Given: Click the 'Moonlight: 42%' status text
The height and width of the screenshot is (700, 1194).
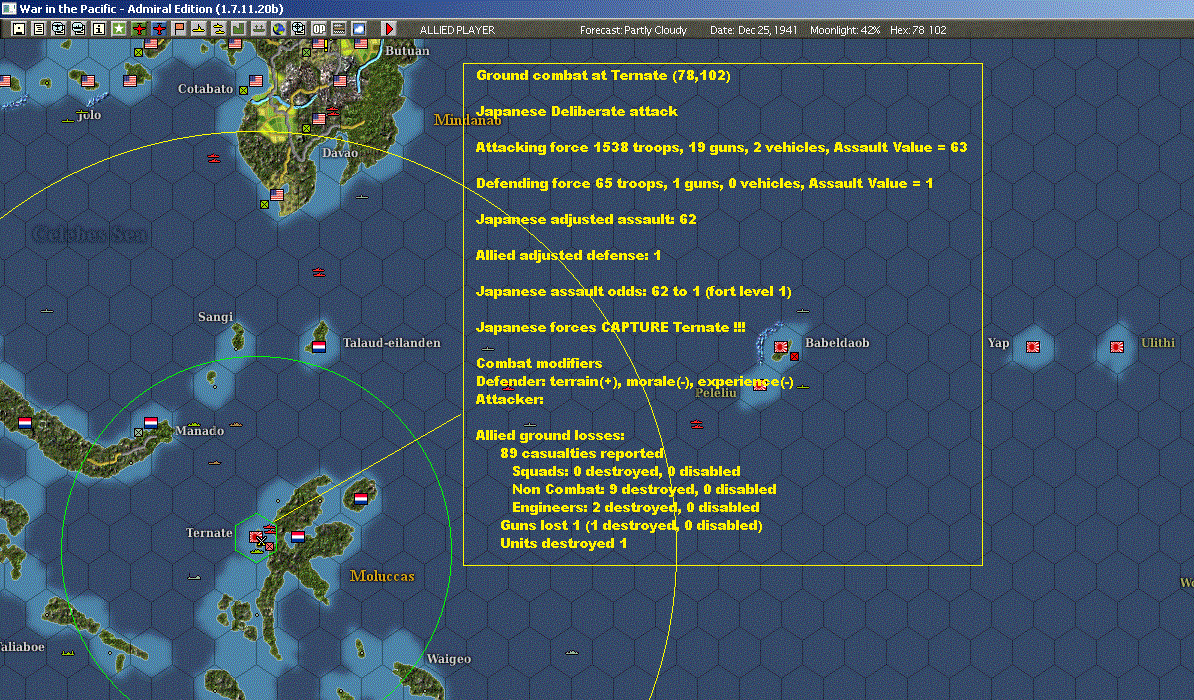Looking at the screenshot, I should [x=844, y=30].
